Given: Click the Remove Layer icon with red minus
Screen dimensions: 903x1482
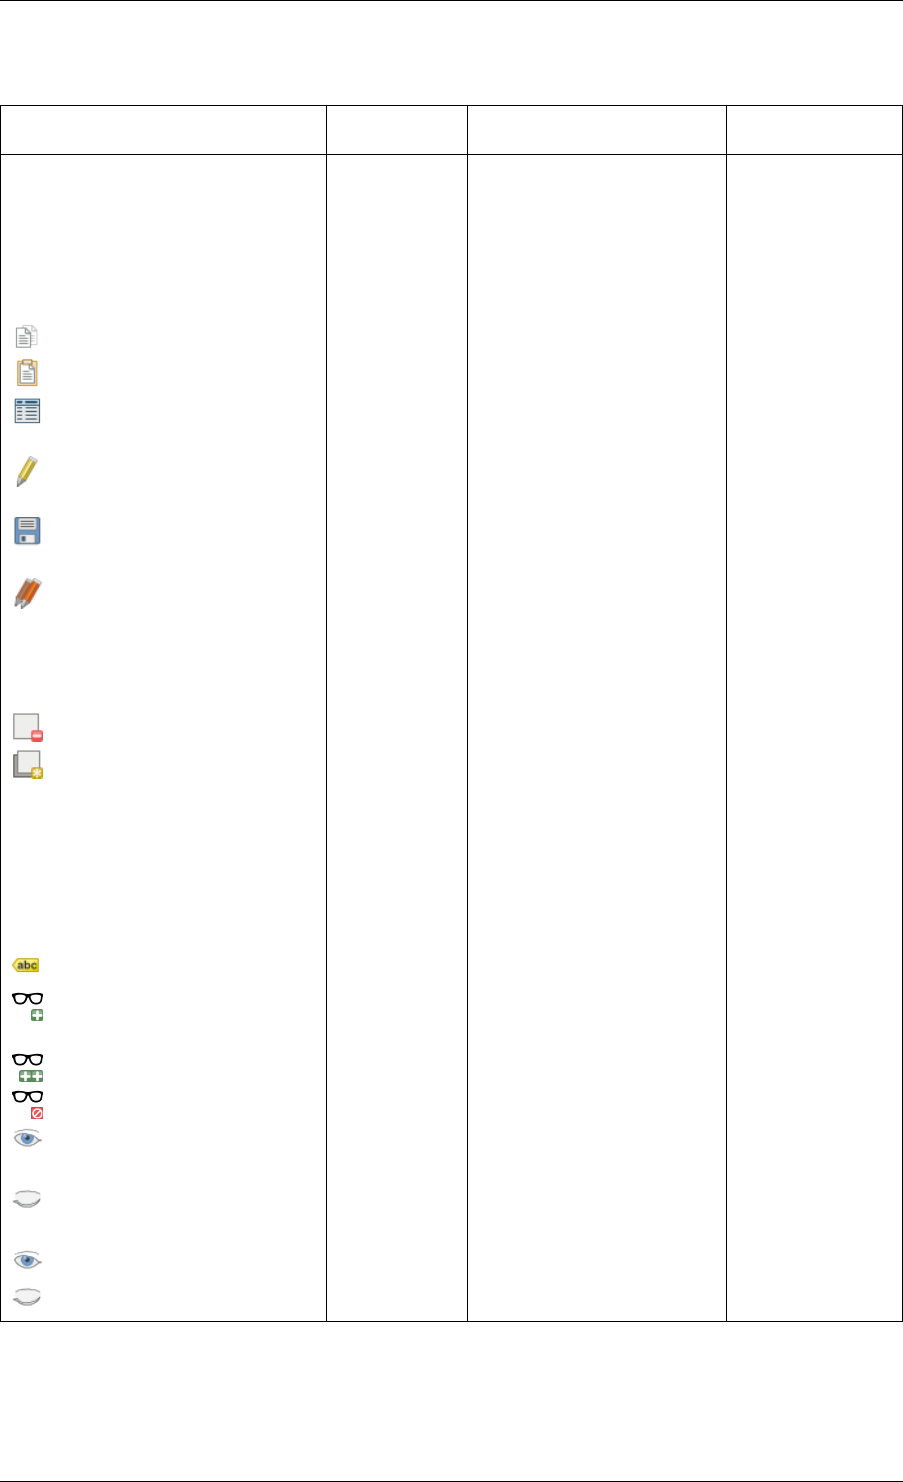Looking at the screenshot, I should [28, 727].
